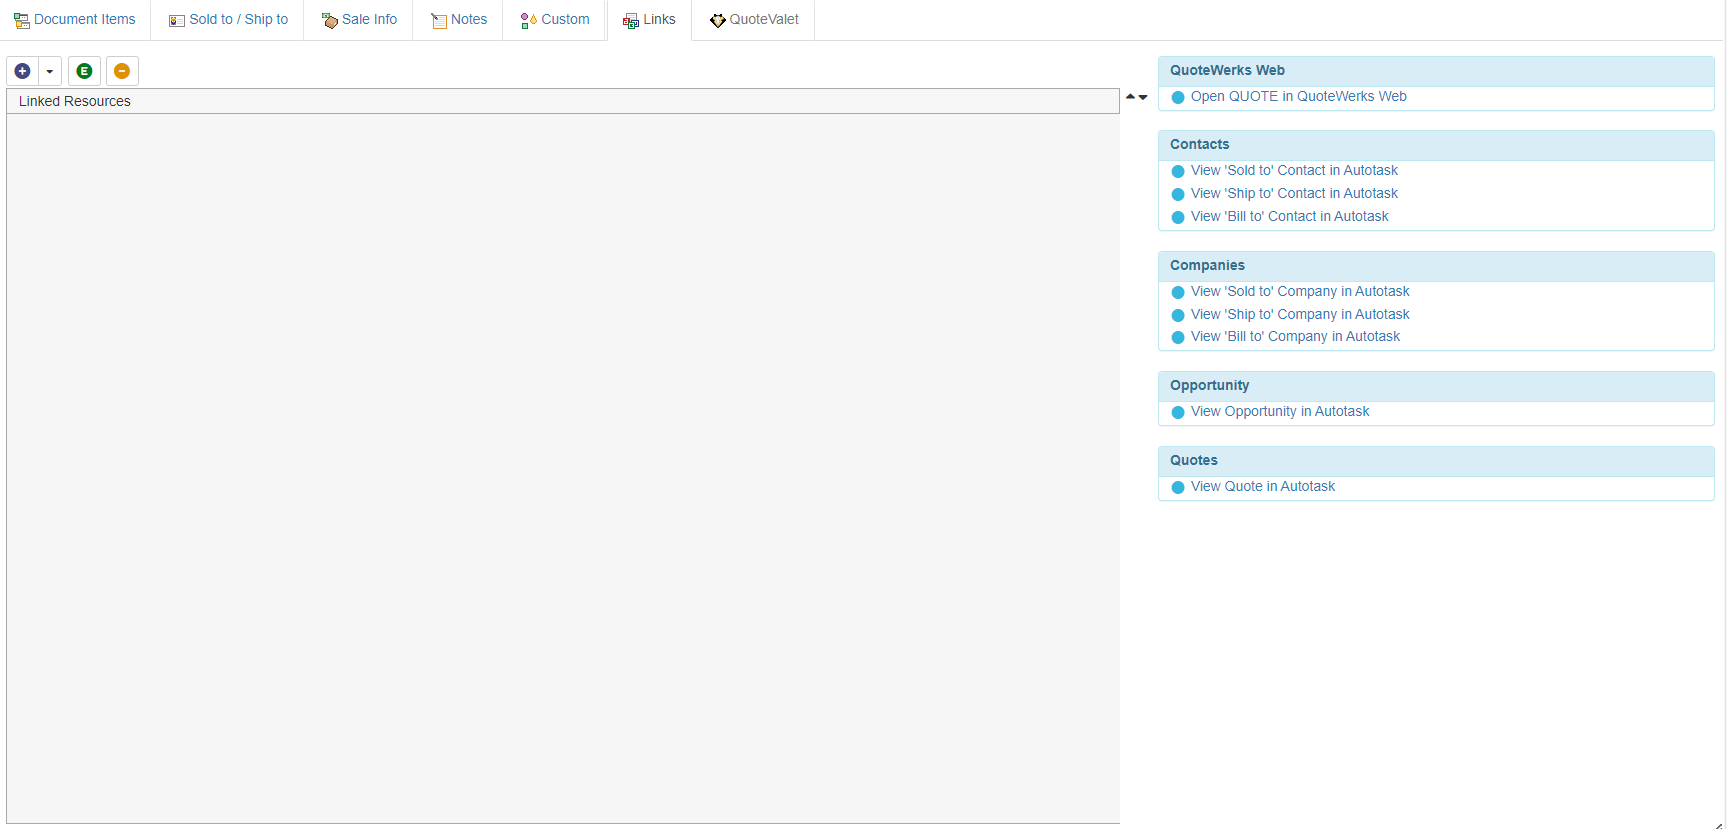Screen dimensions: 1727x829
Task: Select the Notes tab
Action: tap(459, 20)
